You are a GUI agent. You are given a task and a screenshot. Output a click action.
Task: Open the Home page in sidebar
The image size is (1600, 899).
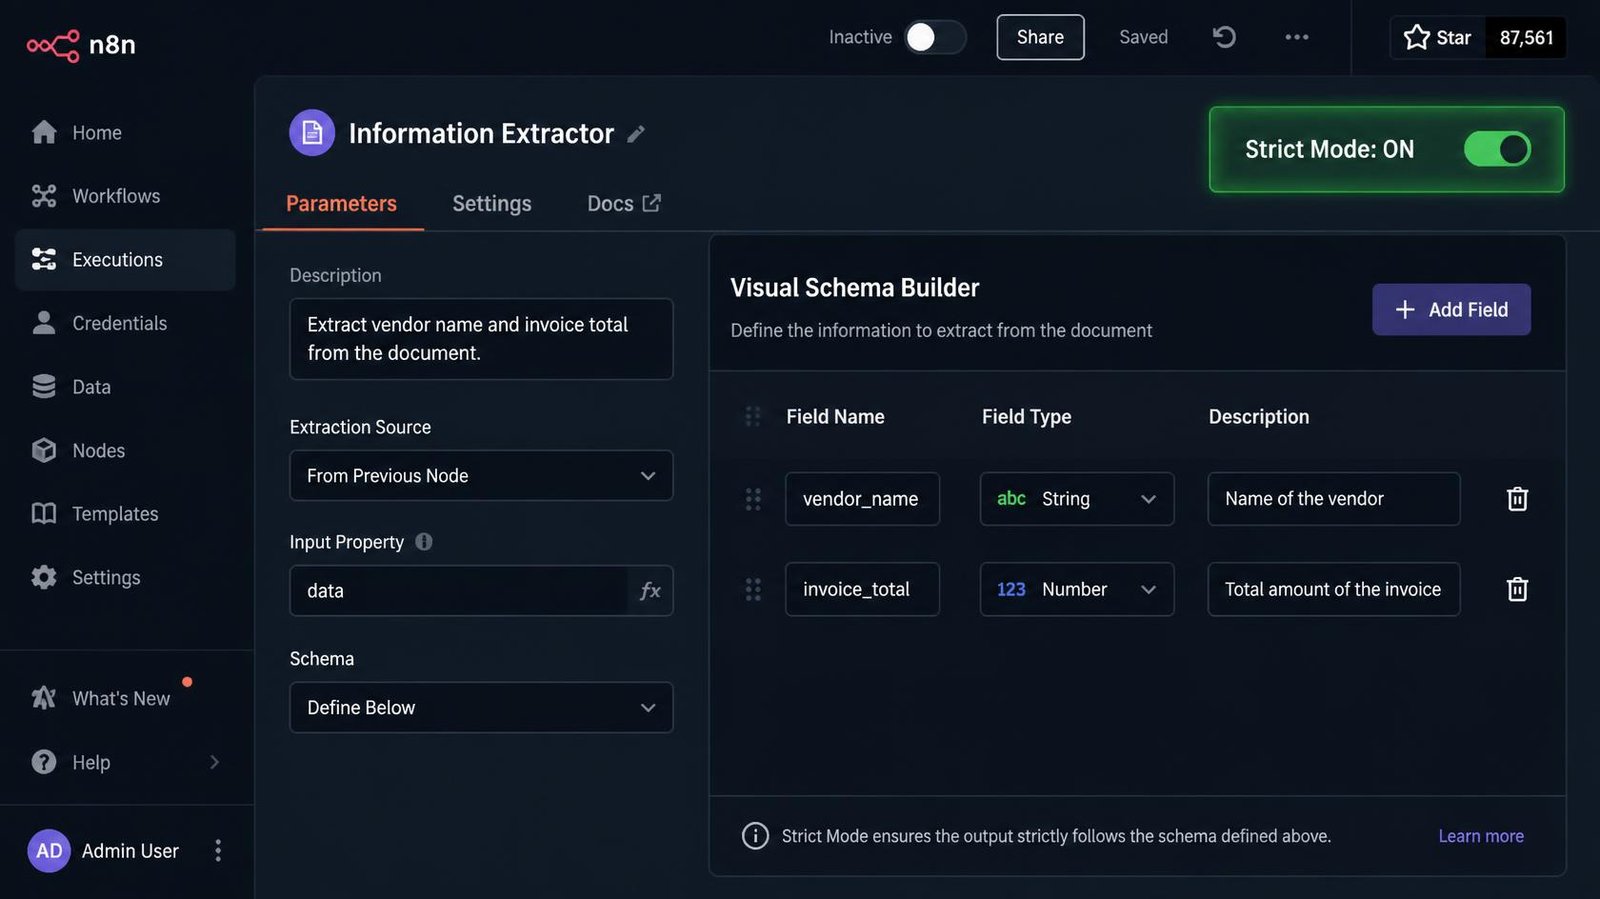click(125, 133)
